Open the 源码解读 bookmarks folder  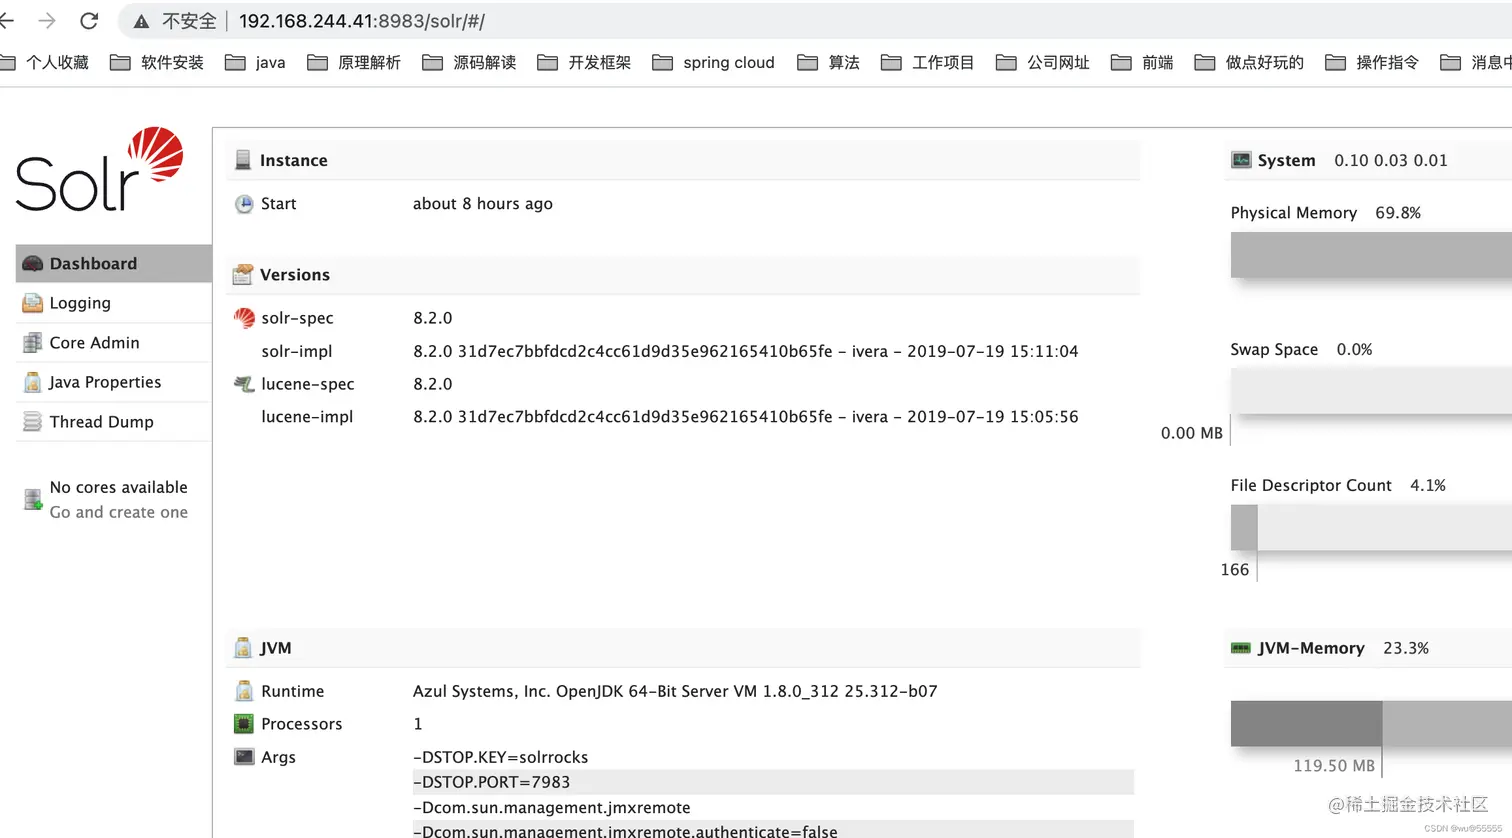[x=469, y=62]
